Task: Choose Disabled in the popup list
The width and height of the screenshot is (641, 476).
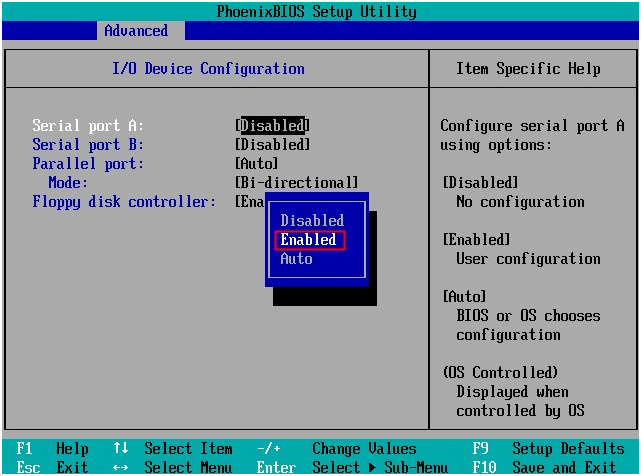Action: 312,220
